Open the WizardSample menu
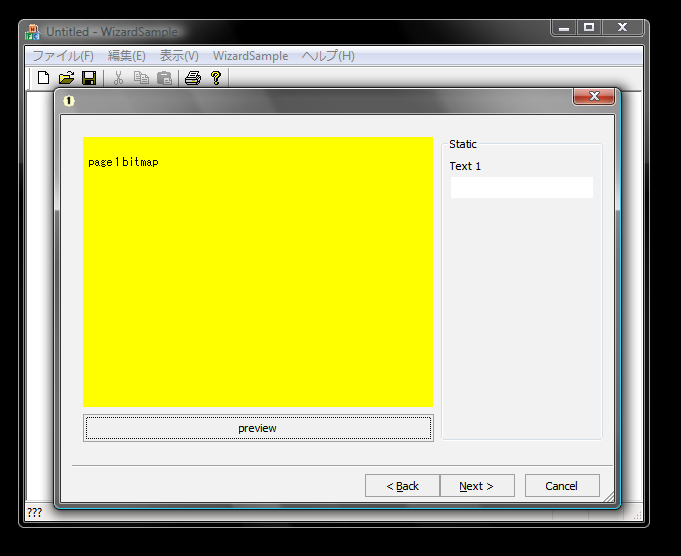Viewport: 681px width, 556px height. click(x=250, y=56)
